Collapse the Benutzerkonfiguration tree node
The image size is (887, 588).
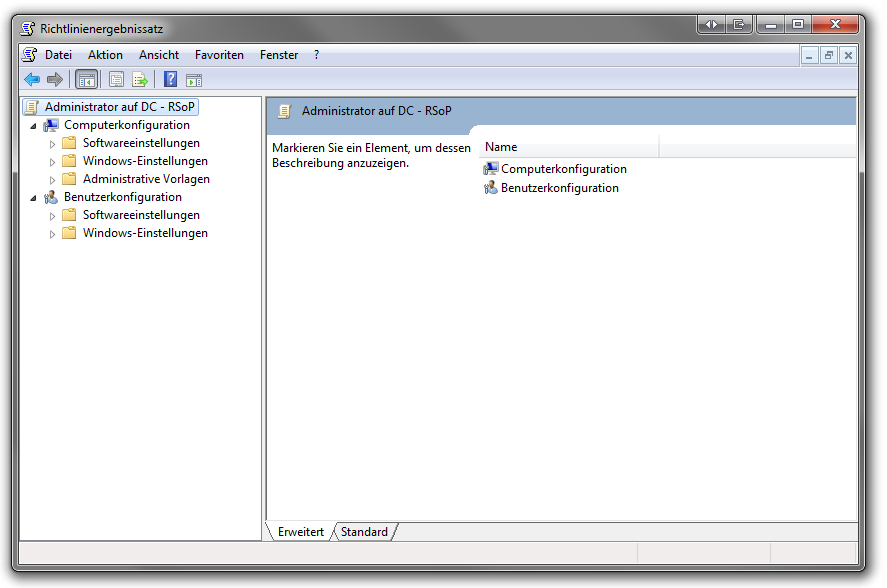34,198
